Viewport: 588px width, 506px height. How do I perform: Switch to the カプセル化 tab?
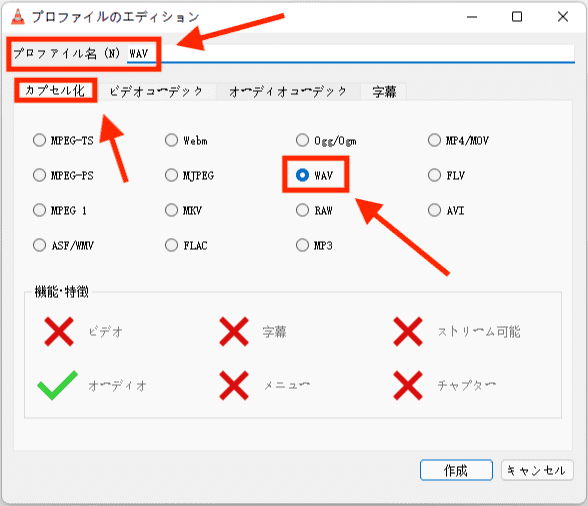coord(55,91)
